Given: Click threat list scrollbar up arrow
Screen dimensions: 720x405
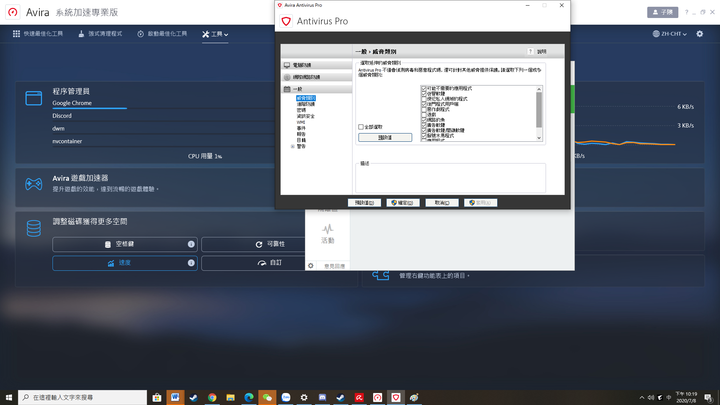Looking at the screenshot, I should (x=539, y=89).
